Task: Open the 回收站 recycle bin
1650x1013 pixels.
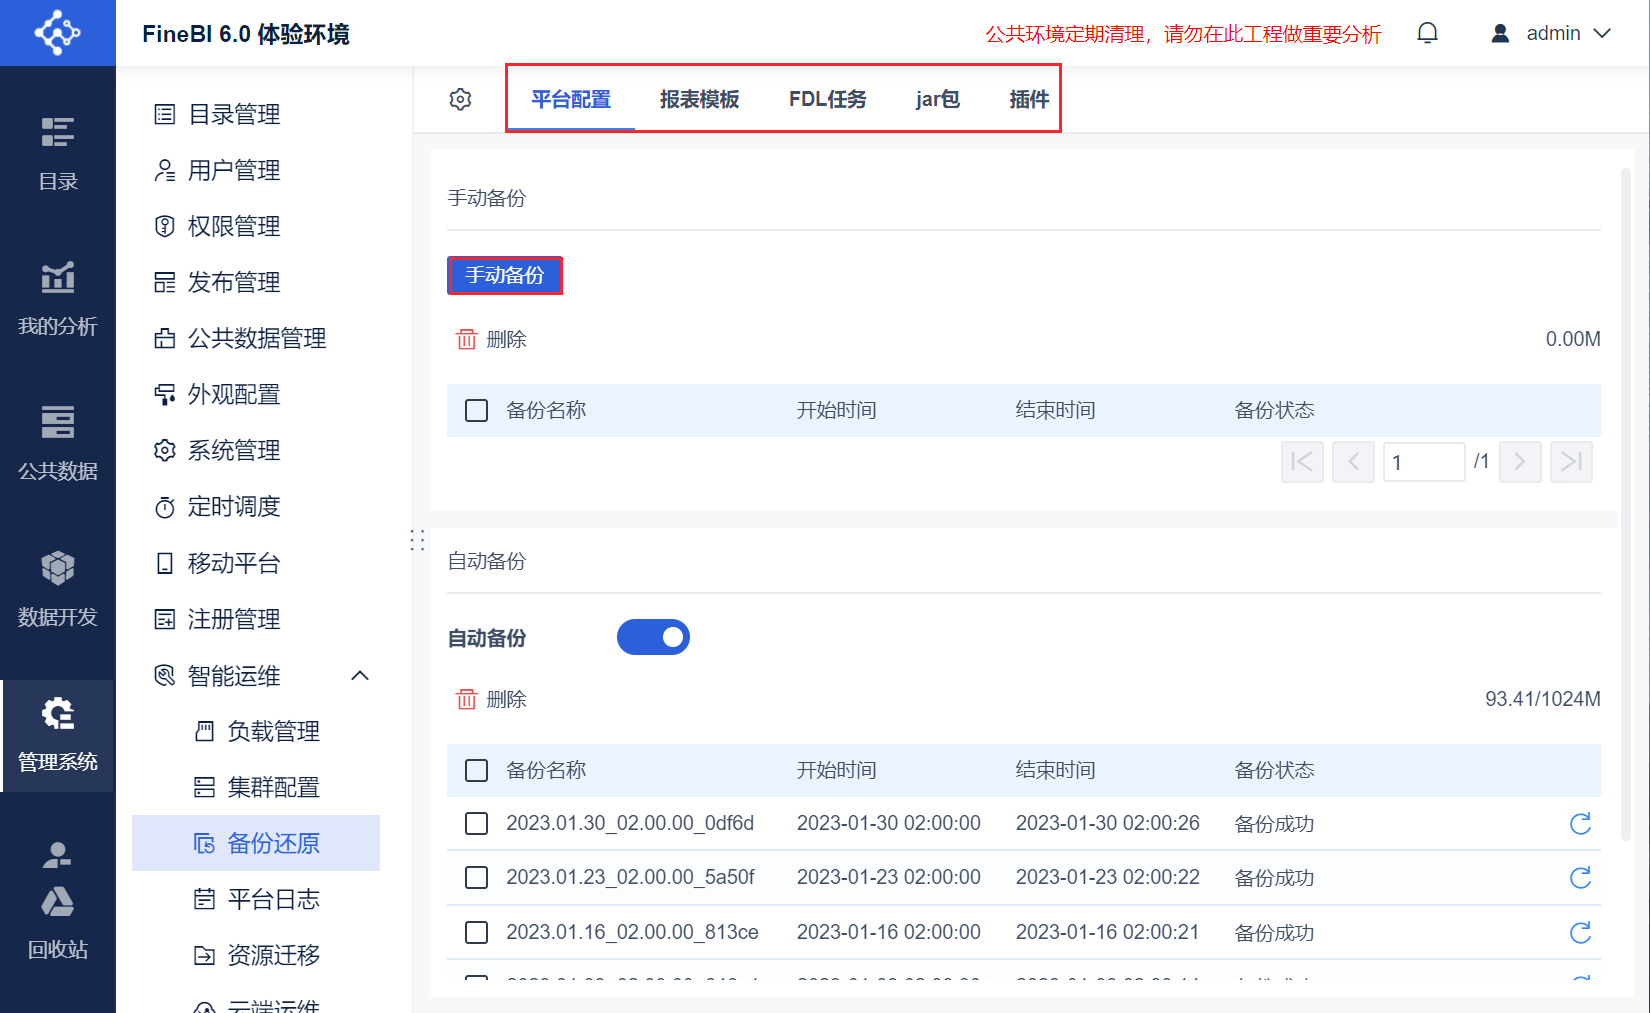Action: pos(58,925)
